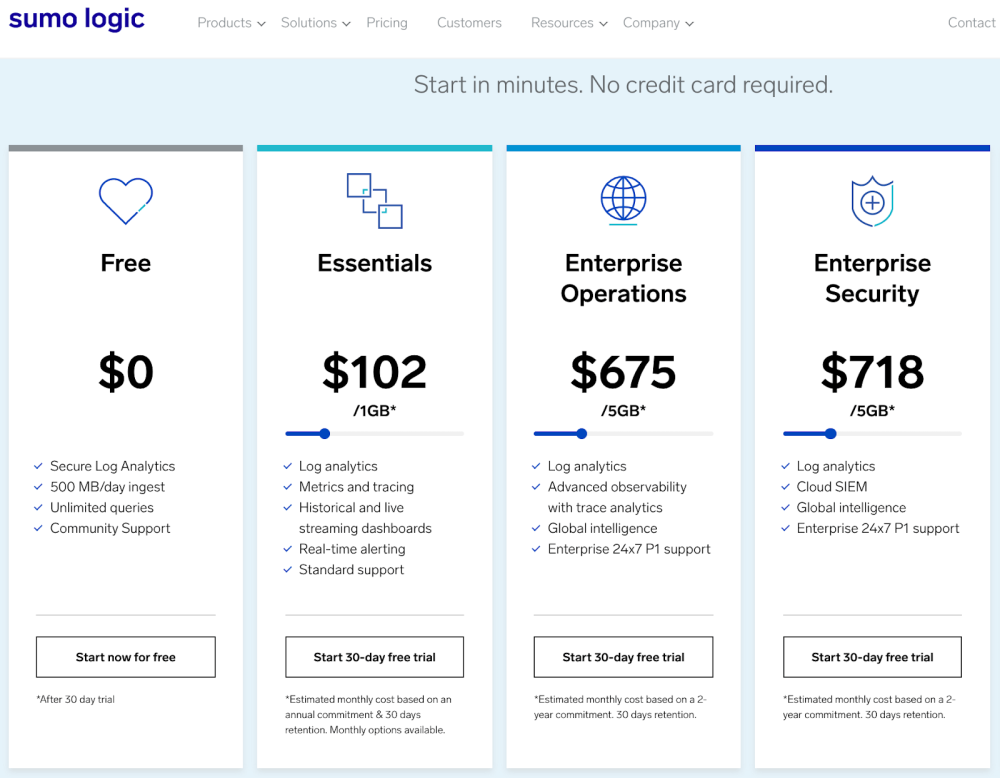Click the Essentials data volume slider handle

point(324,434)
